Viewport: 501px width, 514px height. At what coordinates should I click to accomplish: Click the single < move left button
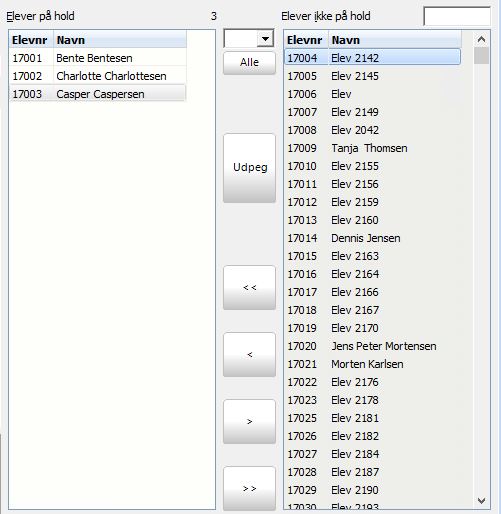249,355
